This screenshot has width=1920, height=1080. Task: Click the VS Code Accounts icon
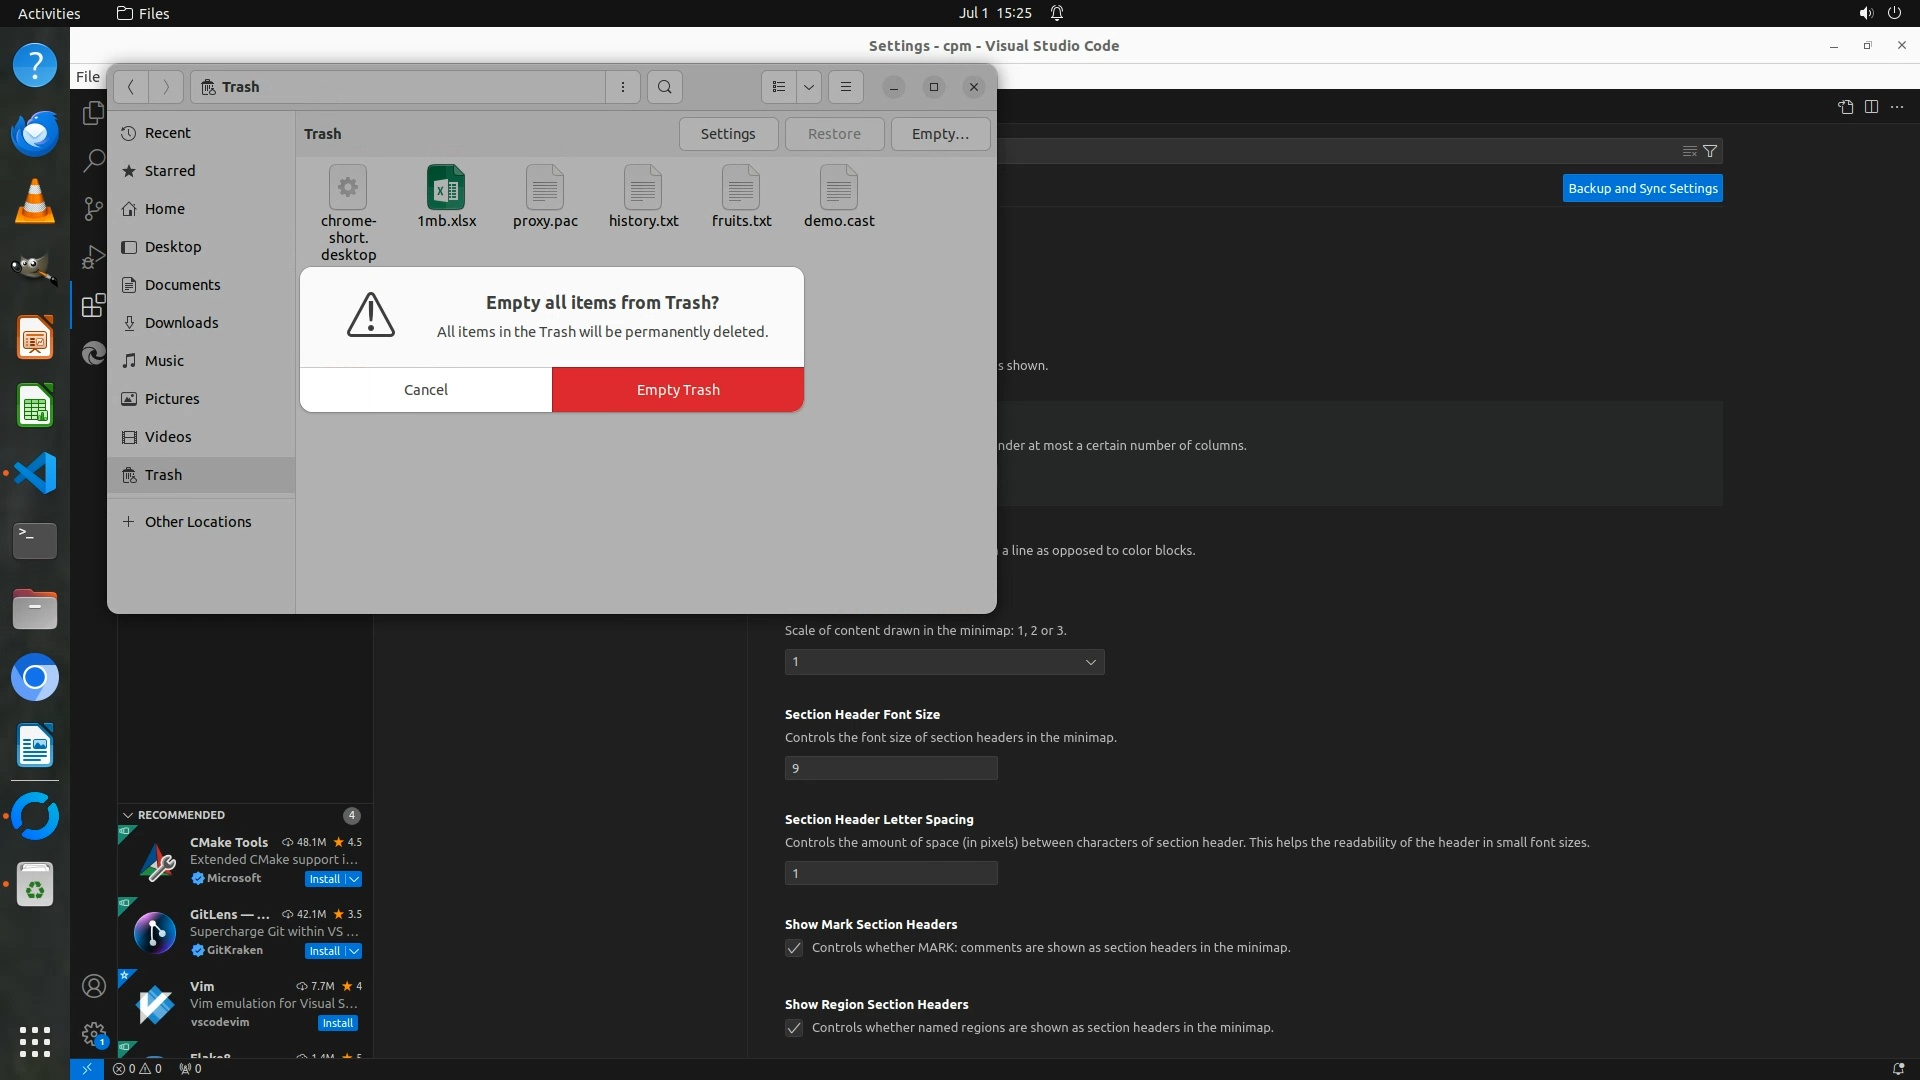tap(94, 987)
